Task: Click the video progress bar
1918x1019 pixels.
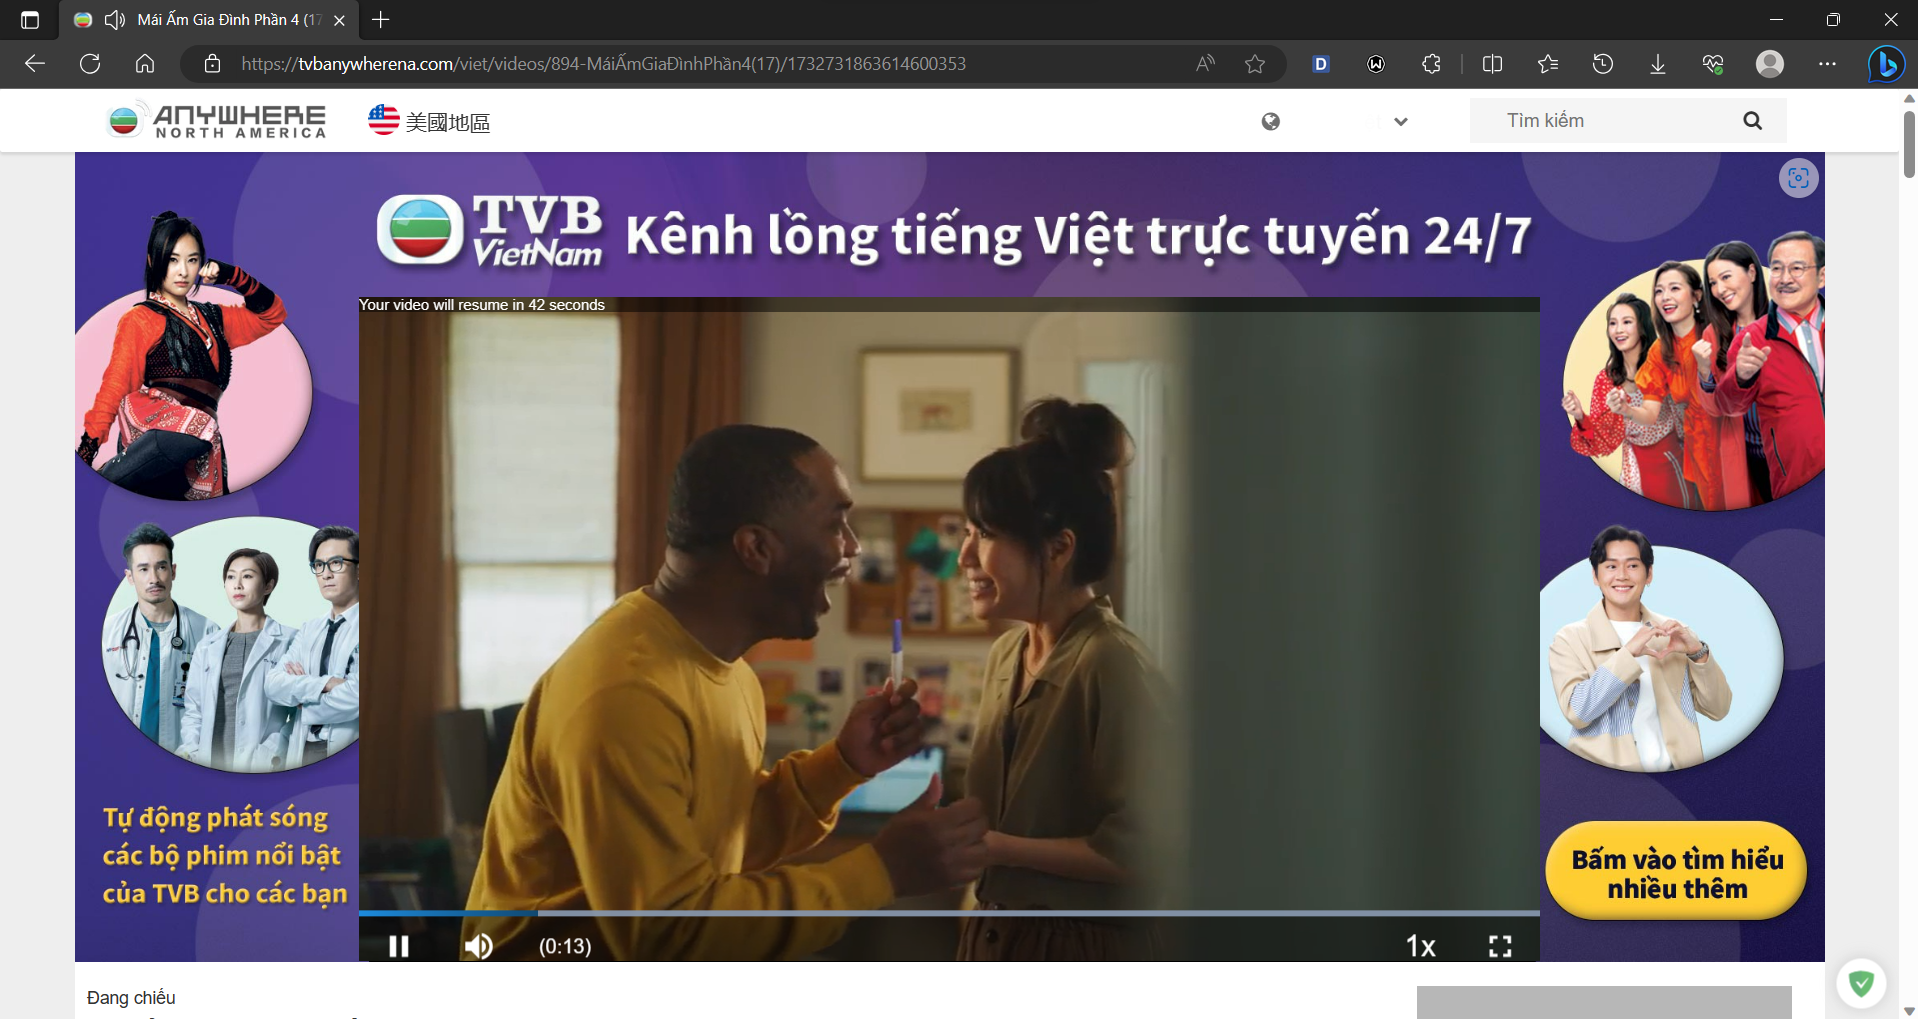Action: pyautogui.click(x=948, y=913)
